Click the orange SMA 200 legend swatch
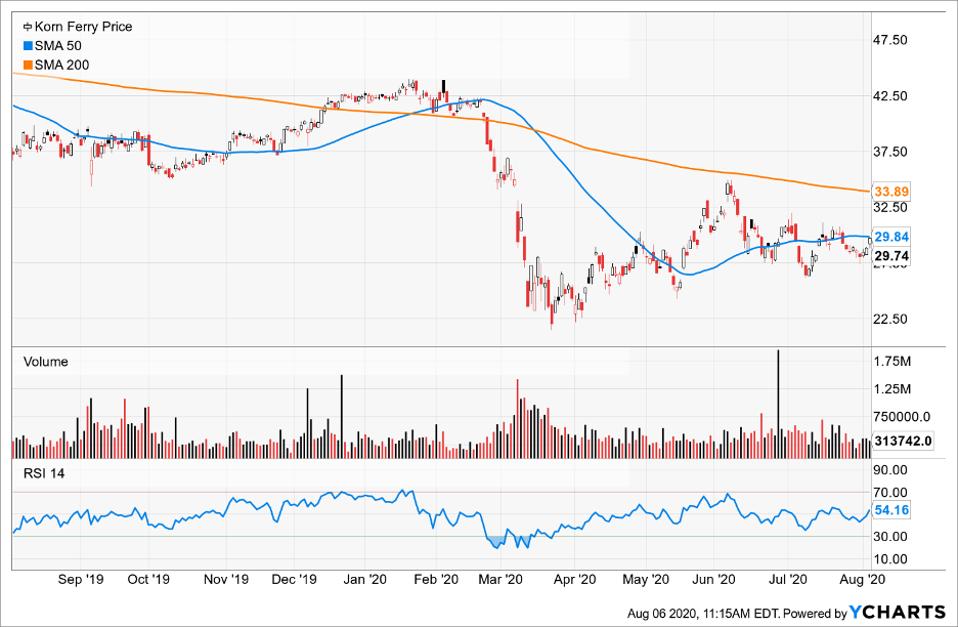 click(27, 65)
